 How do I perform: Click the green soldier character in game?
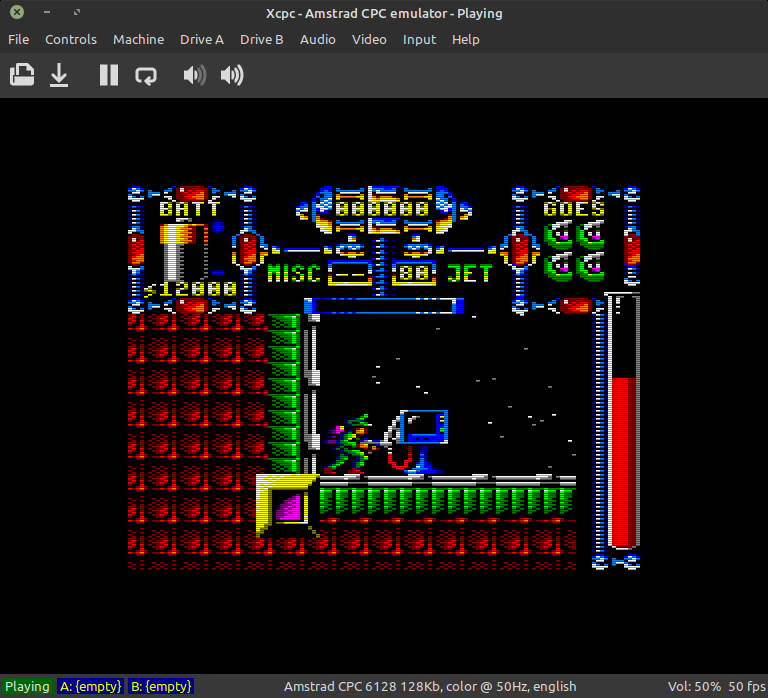click(x=349, y=445)
